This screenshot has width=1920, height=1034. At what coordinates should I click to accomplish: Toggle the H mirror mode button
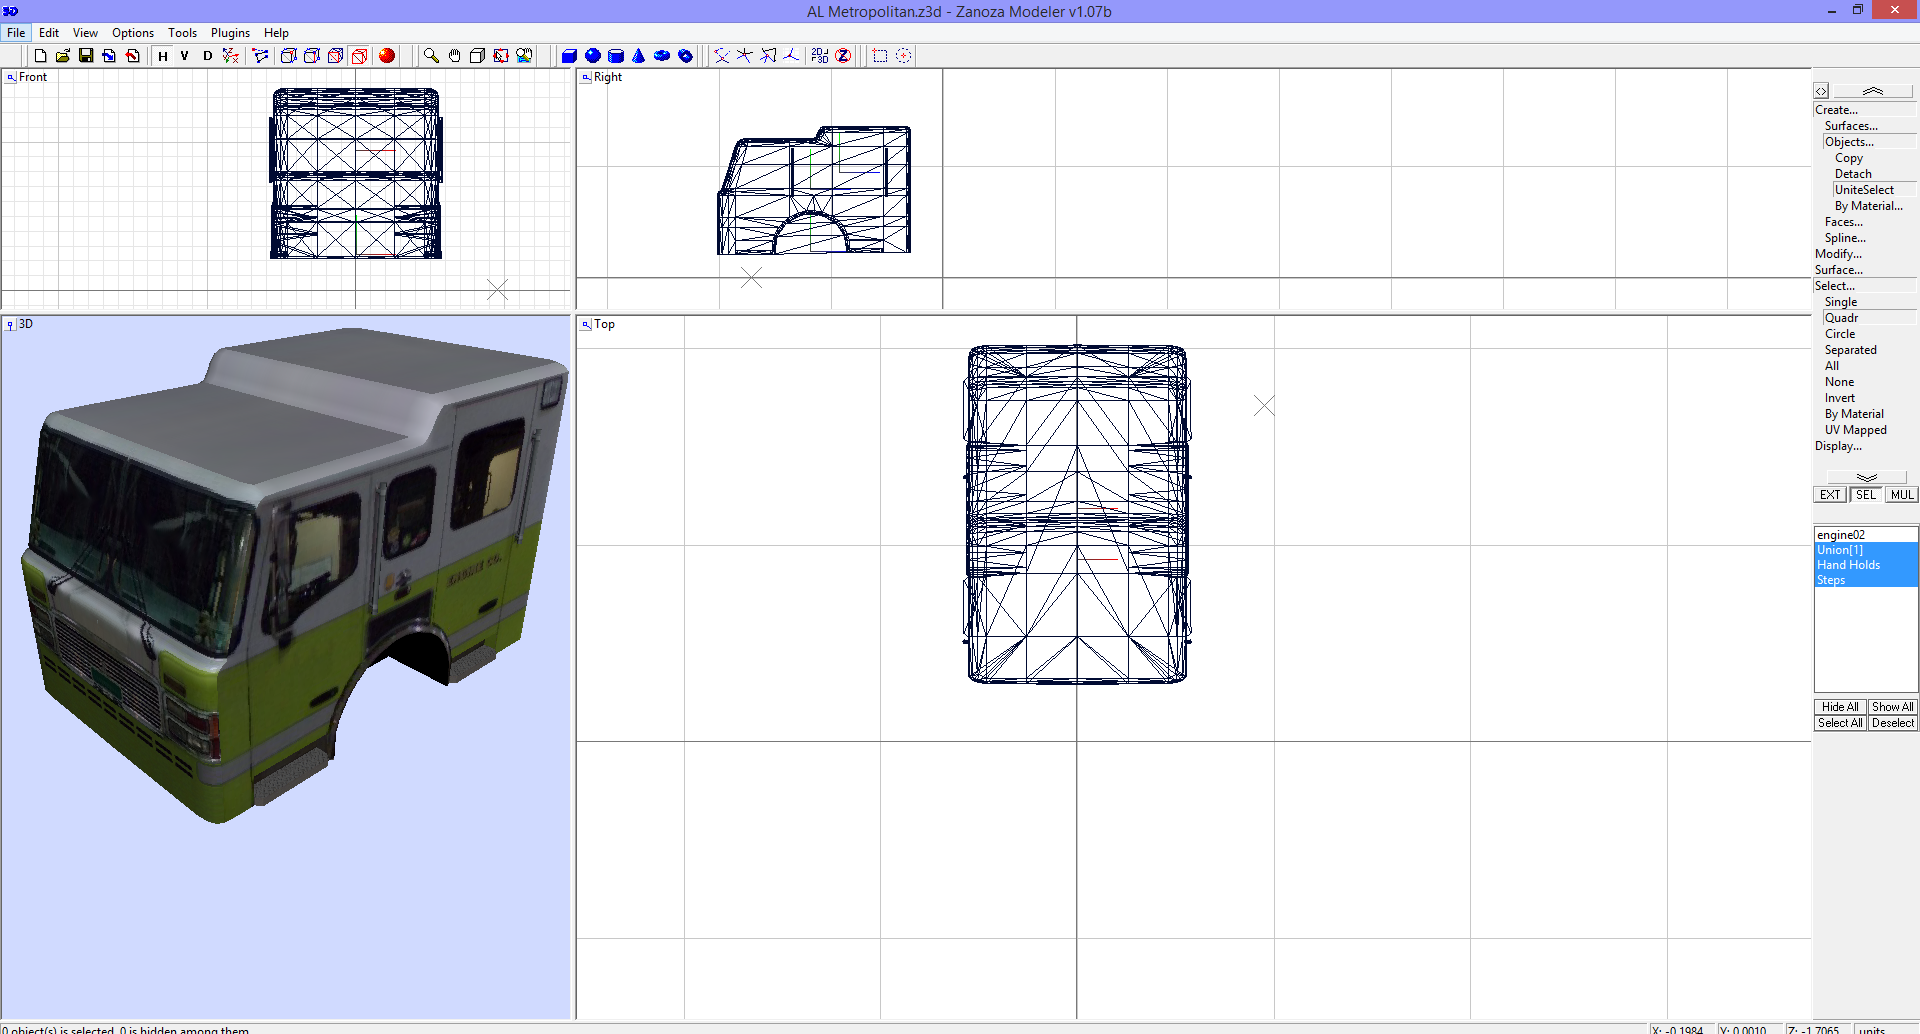coord(163,56)
